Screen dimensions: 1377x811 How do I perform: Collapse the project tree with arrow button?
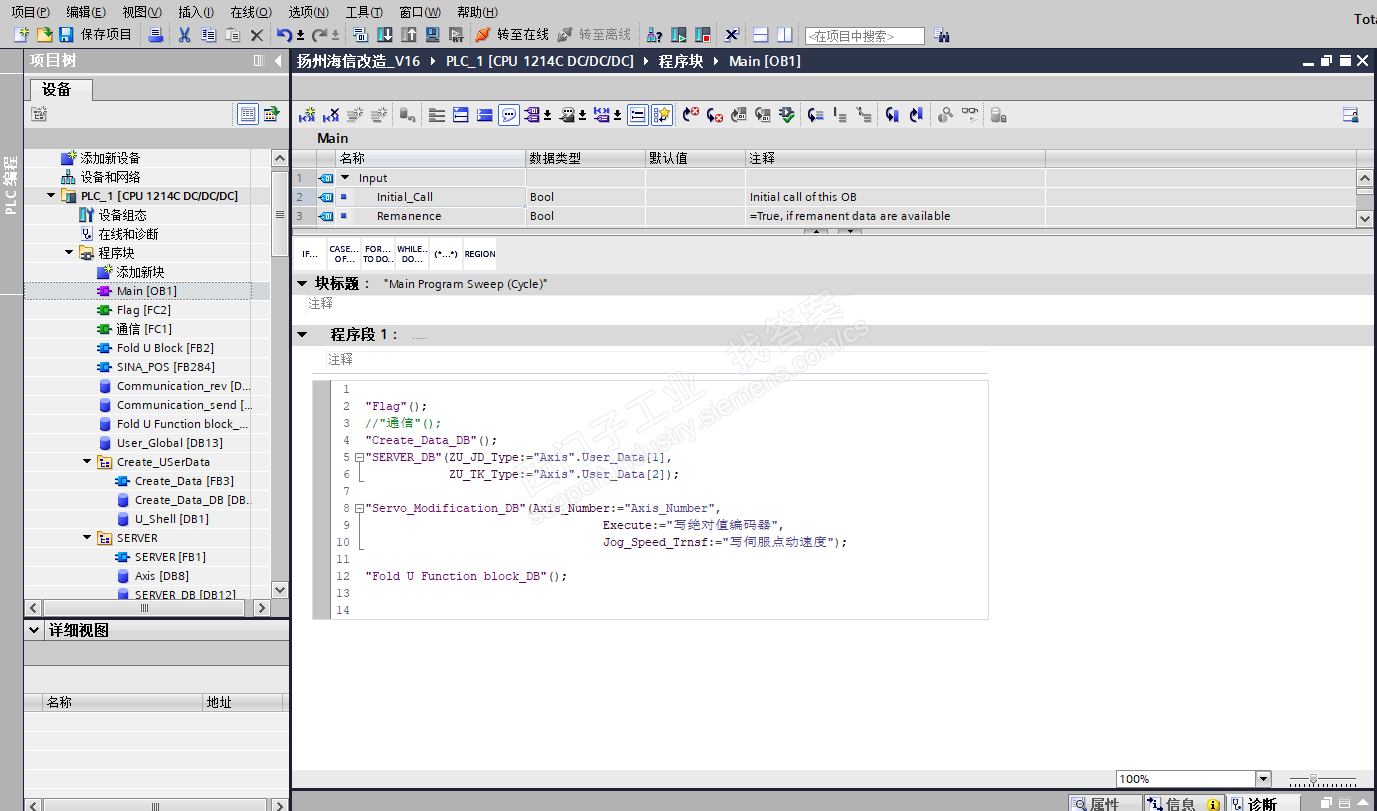pyautogui.click(x=278, y=61)
